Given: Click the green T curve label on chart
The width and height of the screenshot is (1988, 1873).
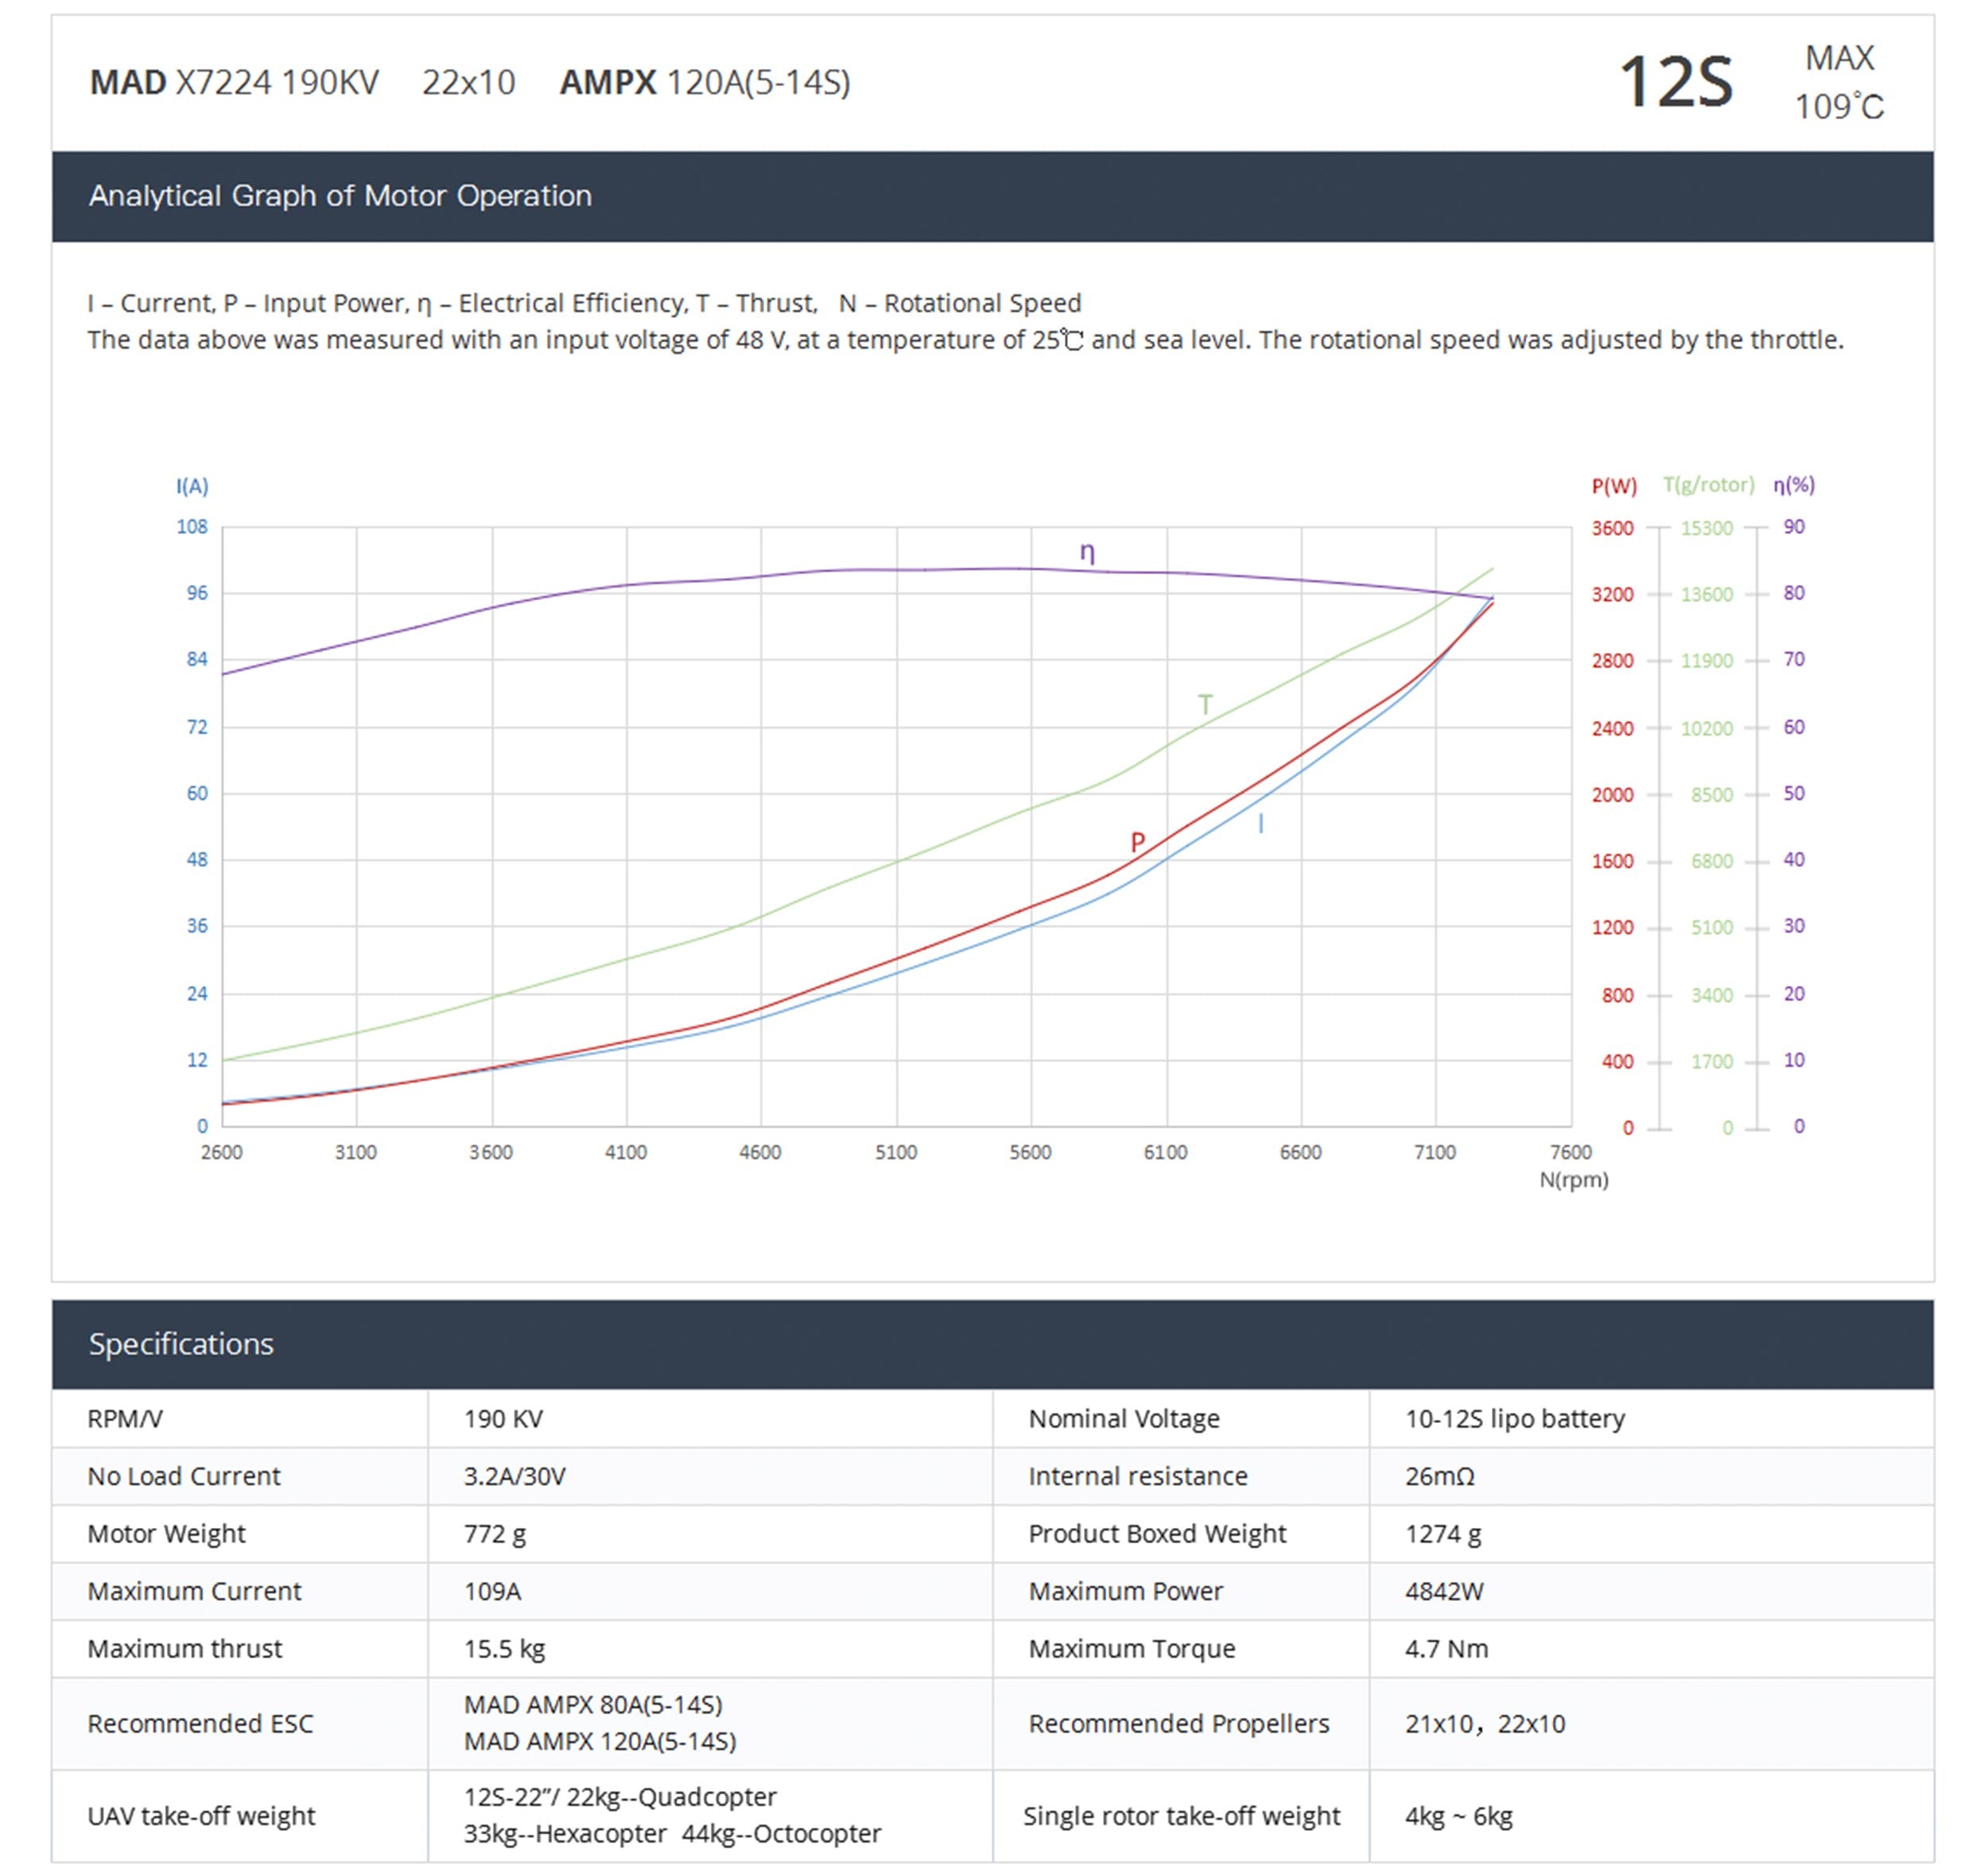Looking at the screenshot, I should [1205, 705].
